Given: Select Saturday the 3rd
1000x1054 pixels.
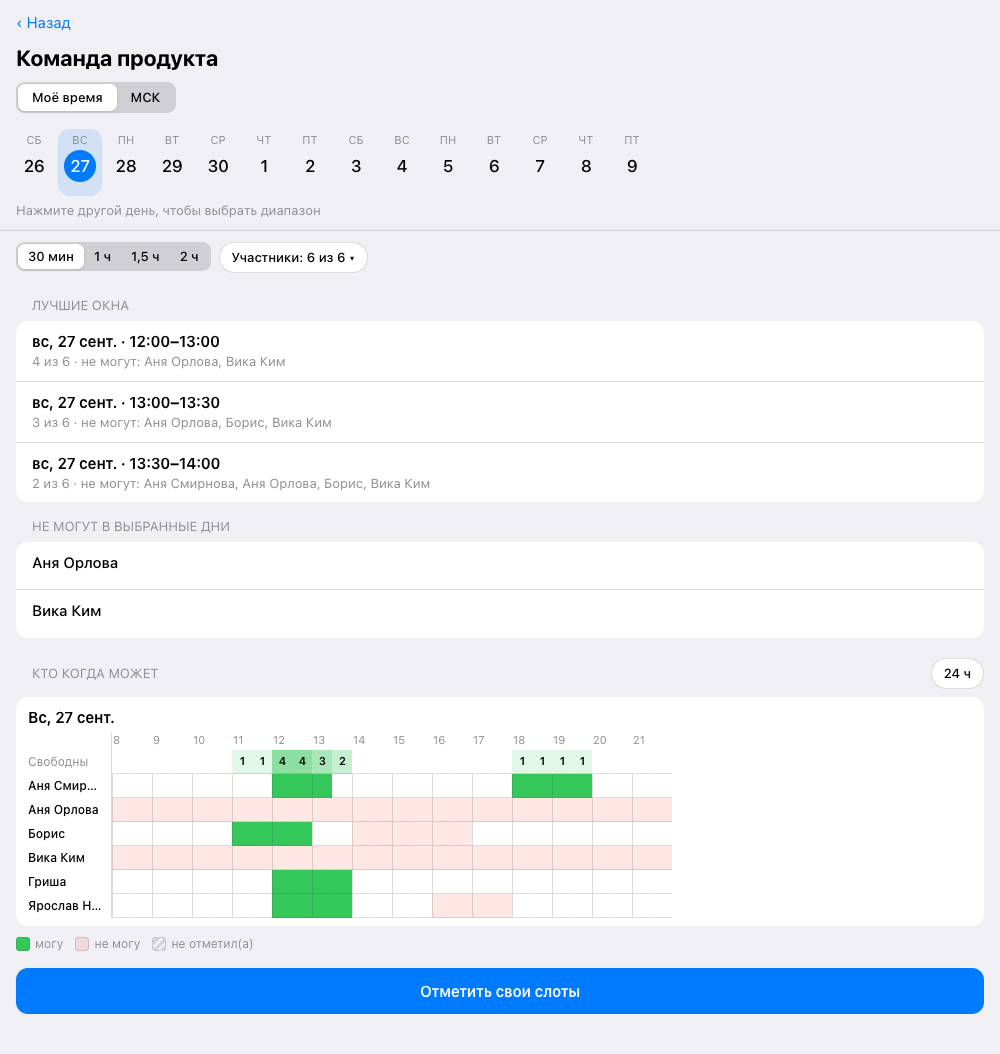Looking at the screenshot, I should pos(356,161).
